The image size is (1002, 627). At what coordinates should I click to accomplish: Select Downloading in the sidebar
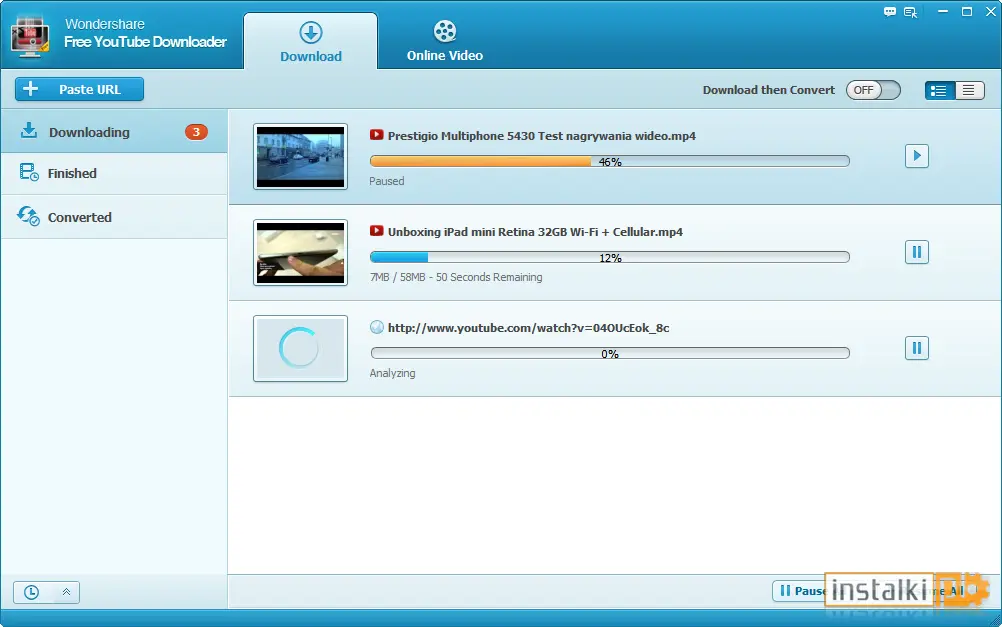(x=114, y=132)
